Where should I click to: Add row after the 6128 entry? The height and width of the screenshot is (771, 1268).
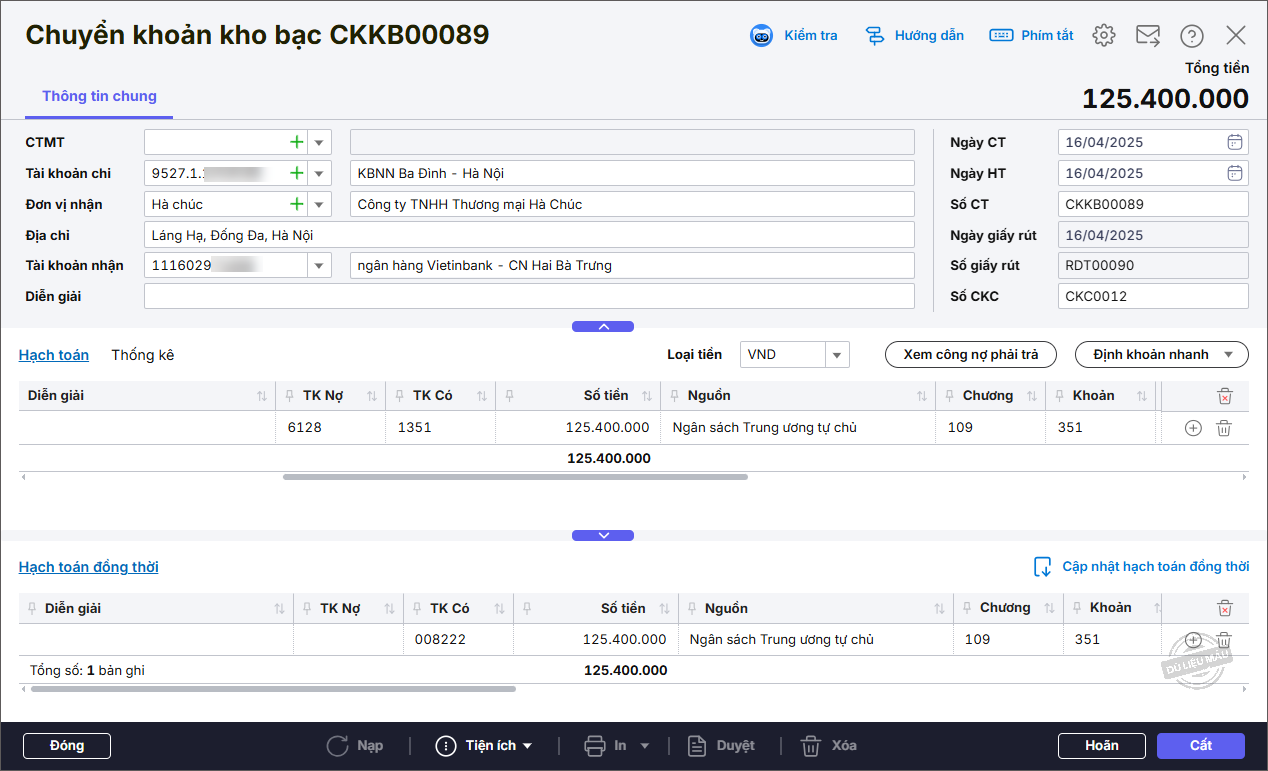click(1192, 428)
